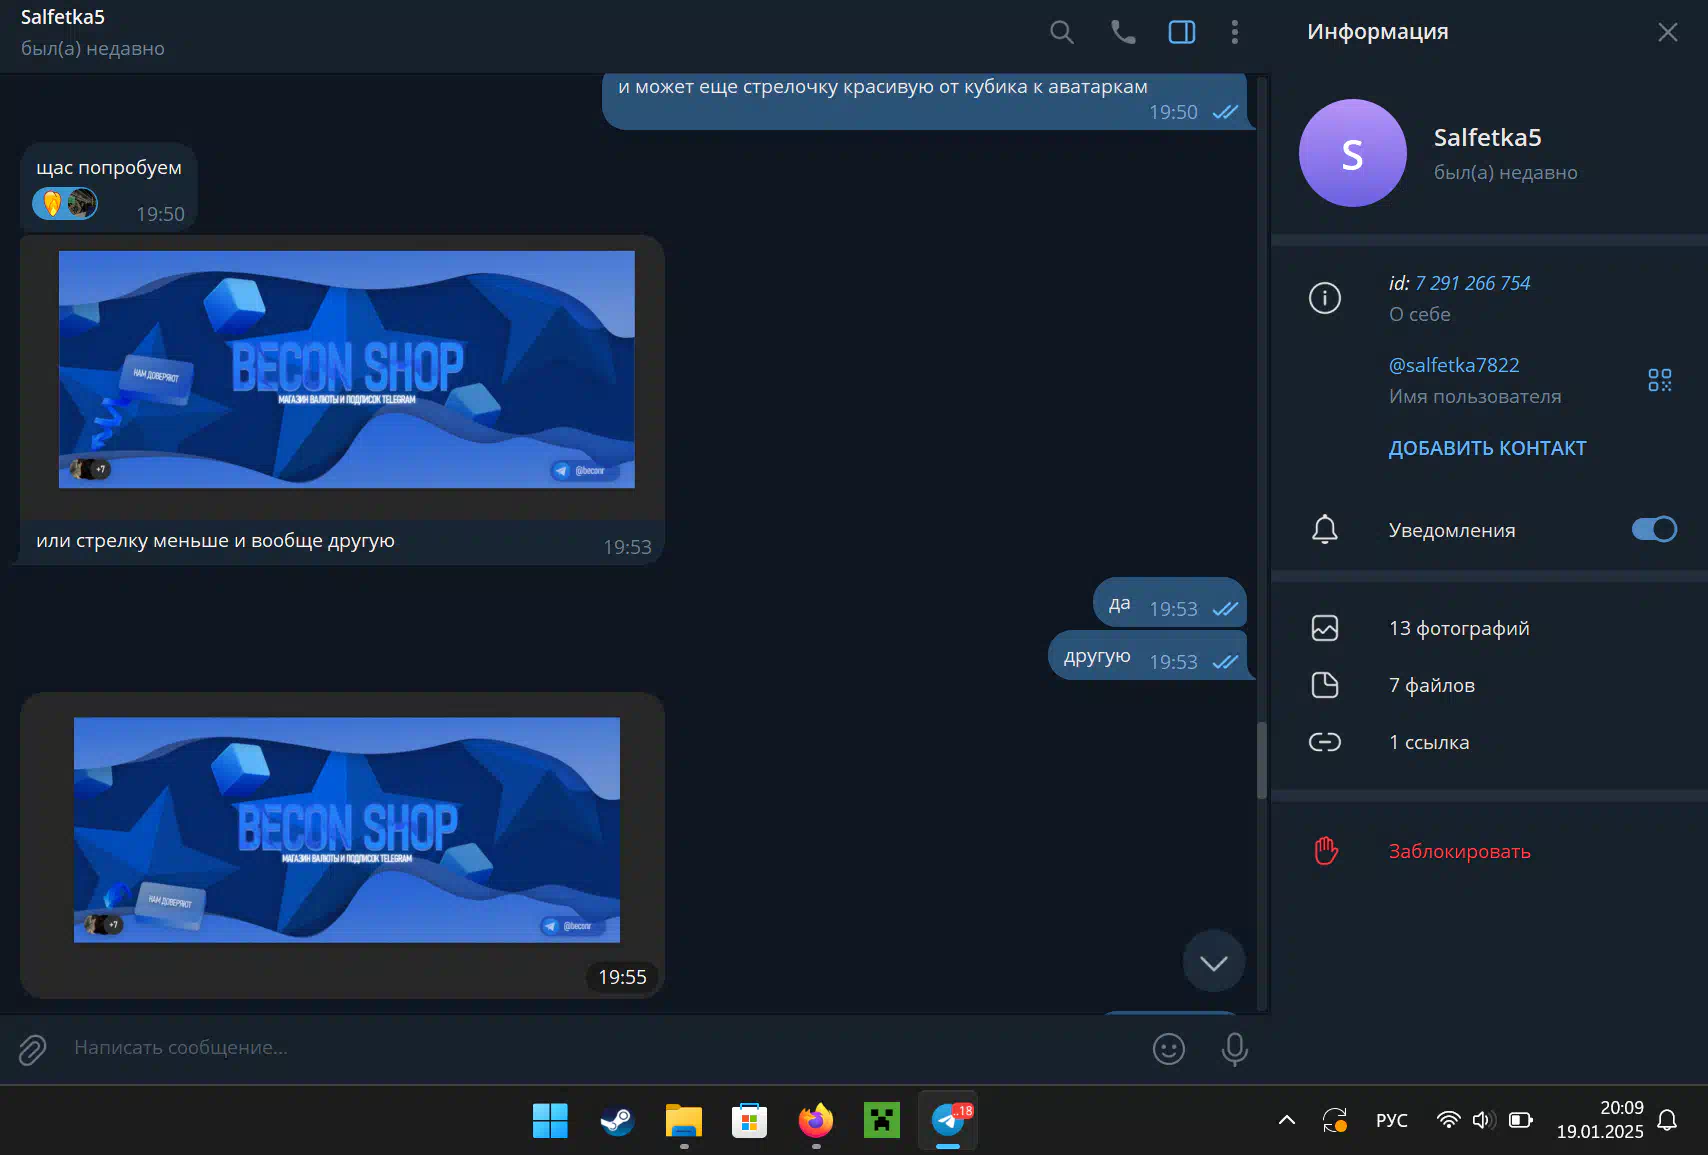The height and width of the screenshot is (1155, 1708).
Task: Close the Информация panel
Action: click(1667, 32)
